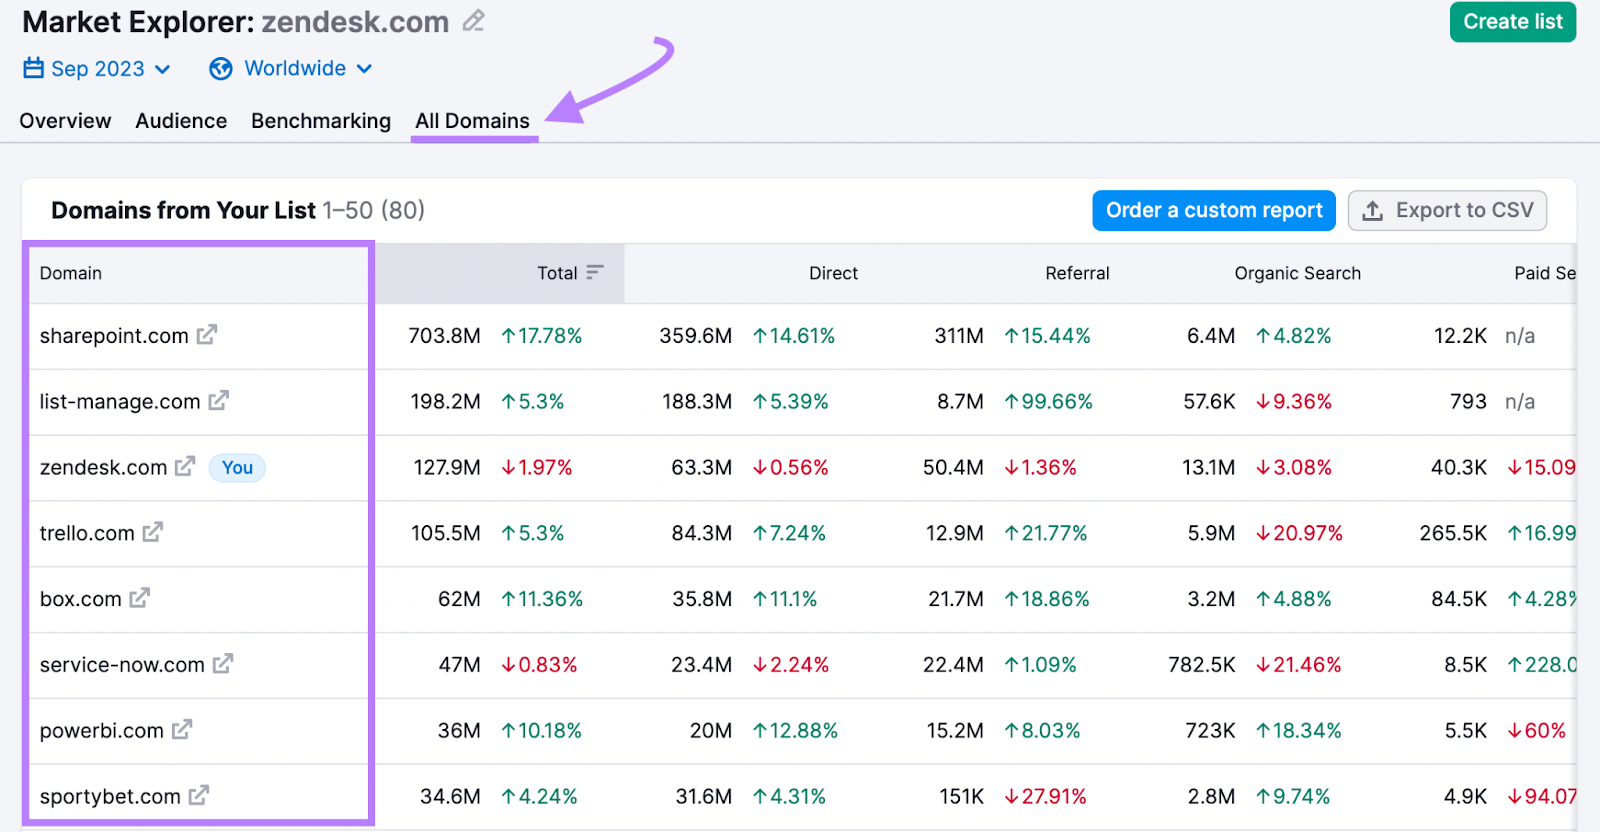This screenshot has width=1600, height=832.
Task: Click the Export to CSV button
Action: tap(1447, 211)
